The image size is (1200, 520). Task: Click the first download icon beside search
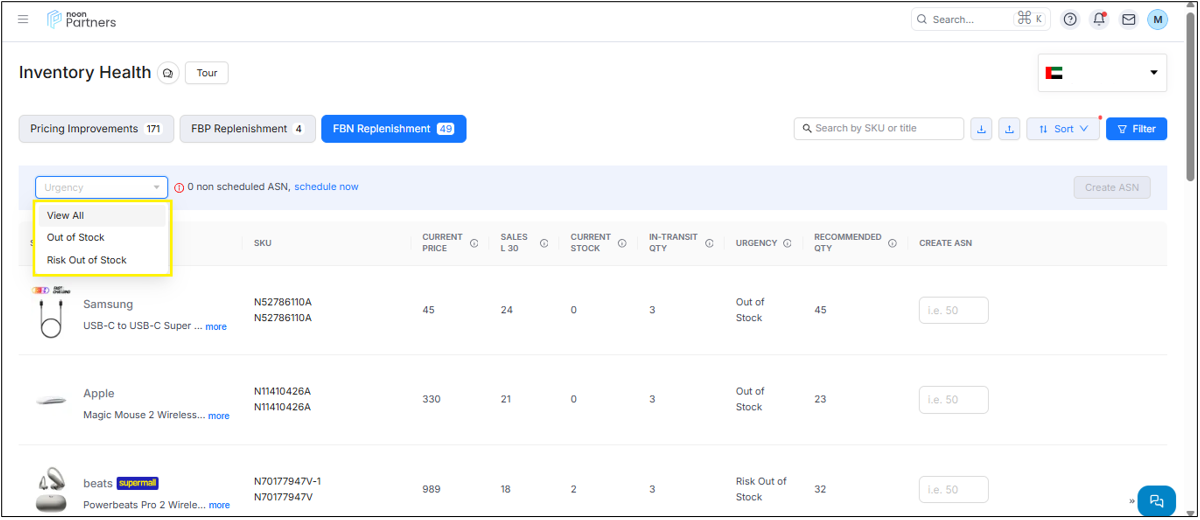tap(981, 129)
